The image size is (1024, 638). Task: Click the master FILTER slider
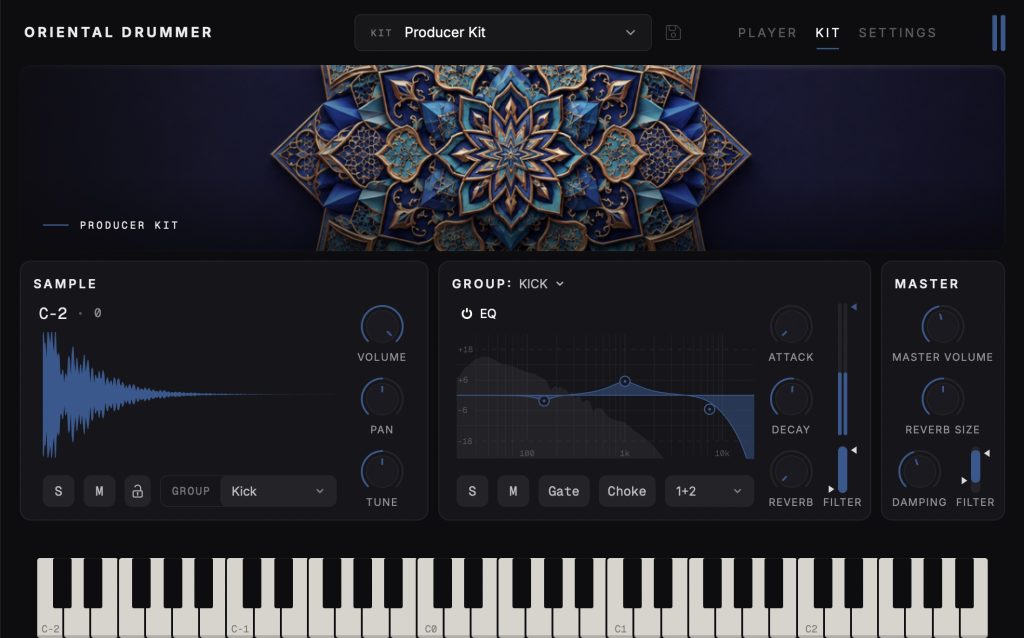click(976, 470)
